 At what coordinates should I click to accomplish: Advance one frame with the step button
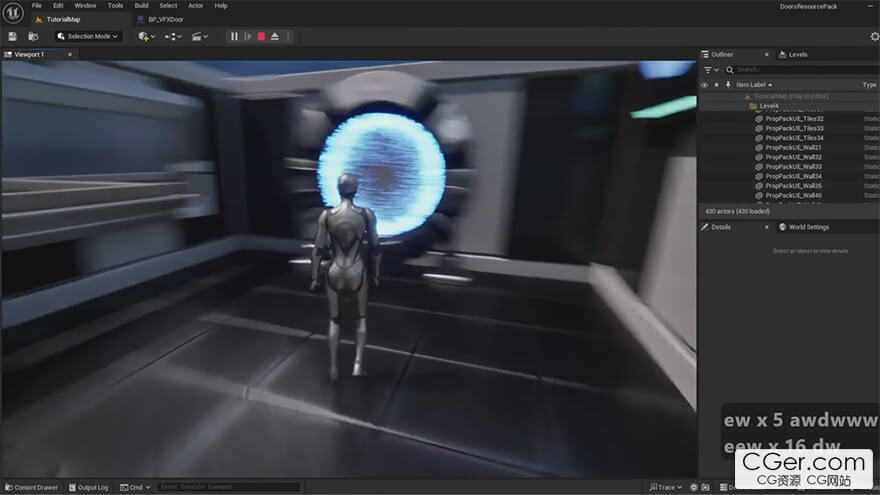[248, 36]
